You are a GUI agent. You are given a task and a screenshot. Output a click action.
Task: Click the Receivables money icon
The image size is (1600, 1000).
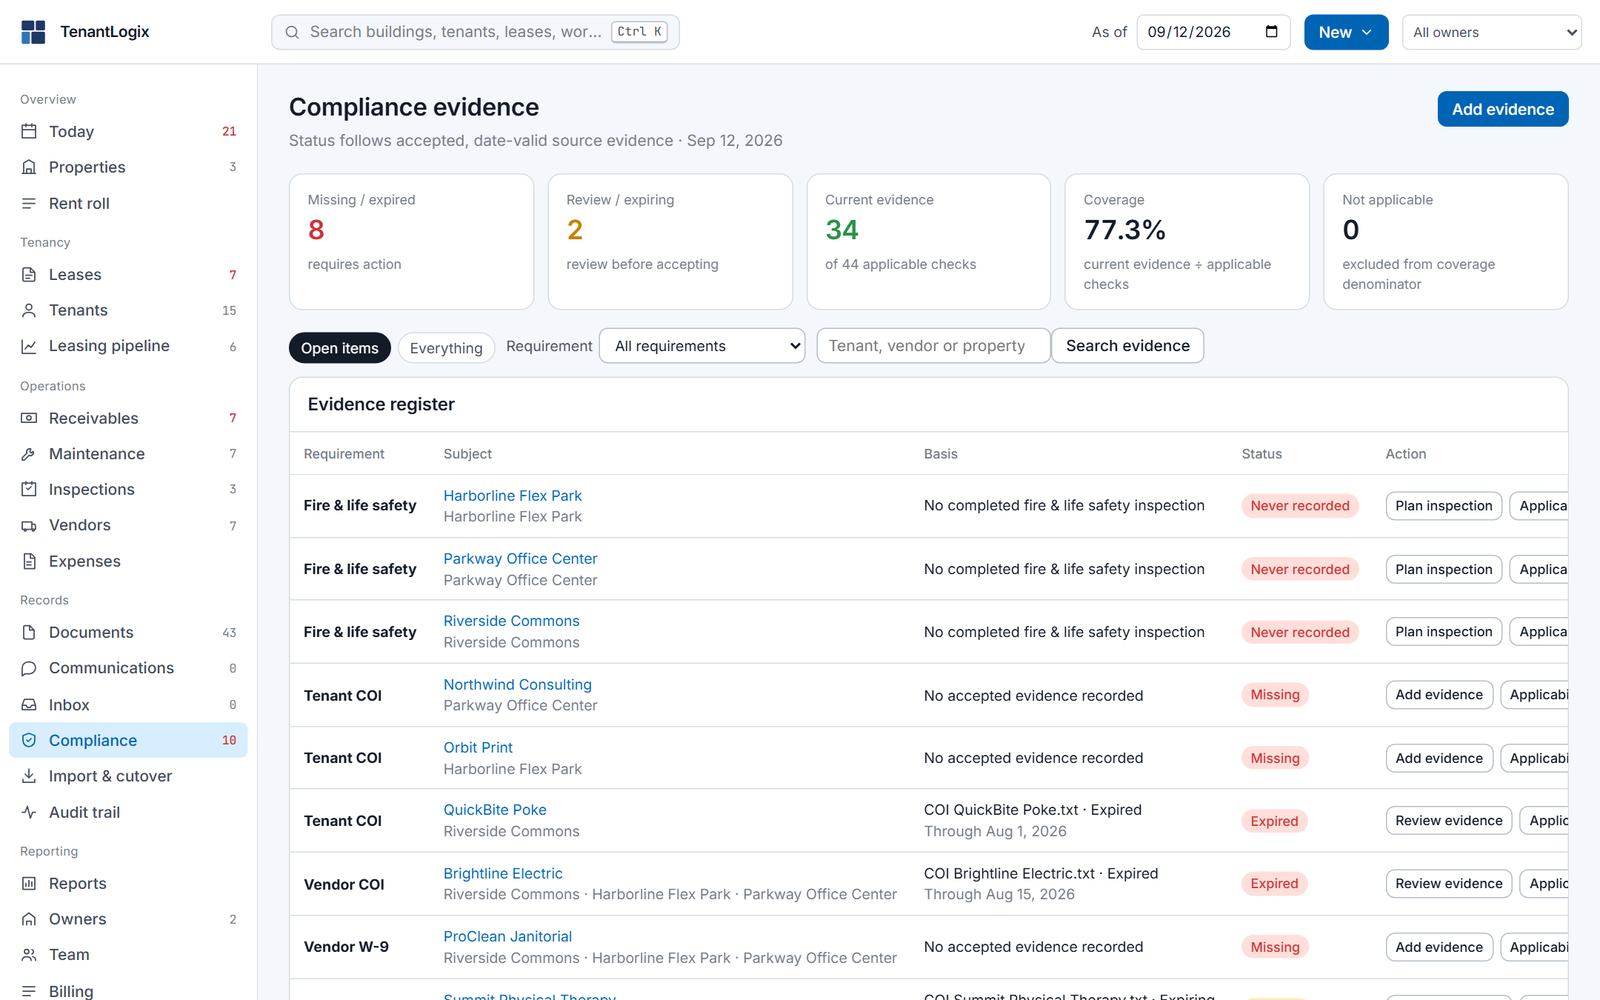(x=29, y=418)
